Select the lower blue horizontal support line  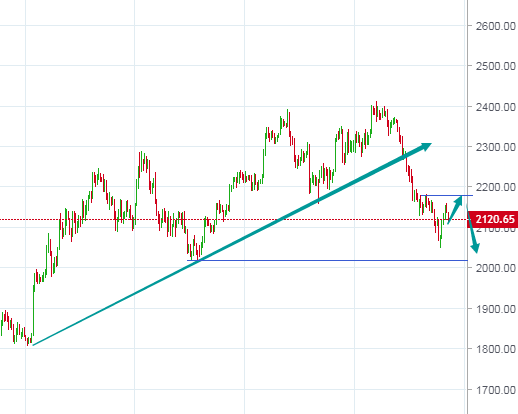[x=327, y=260]
